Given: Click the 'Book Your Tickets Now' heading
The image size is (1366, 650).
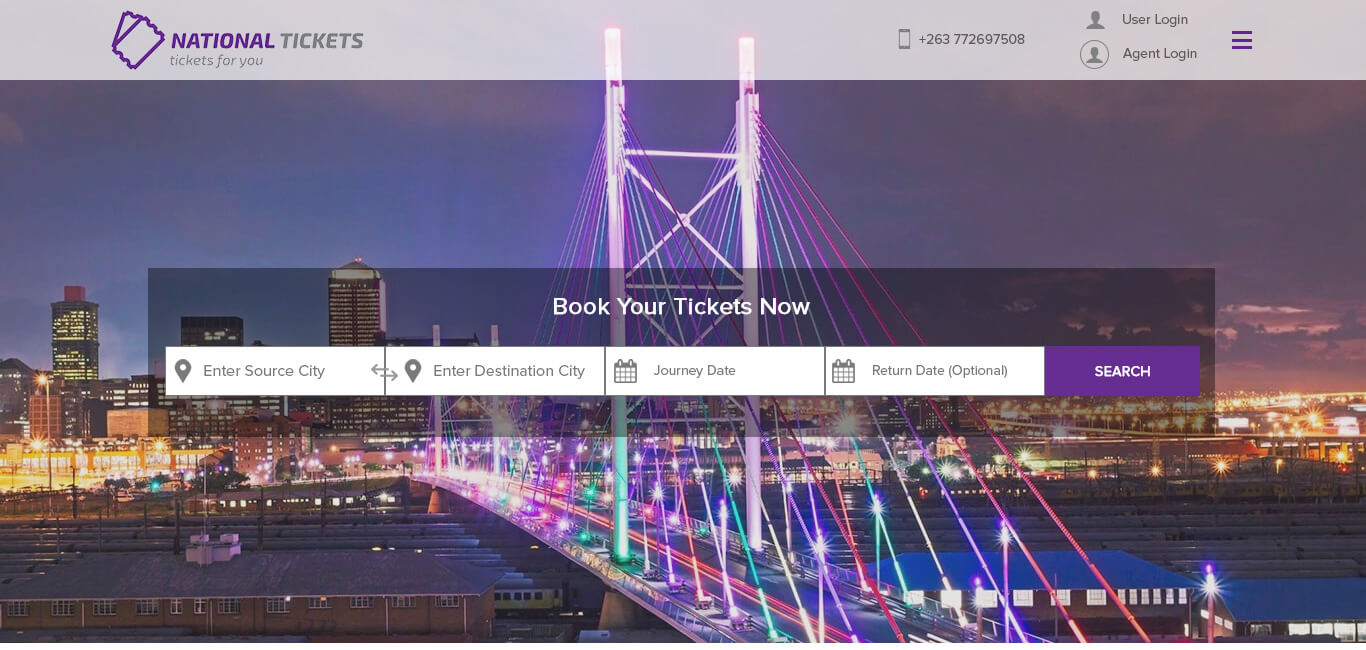Looking at the screenshot, I should pos(681,307).
